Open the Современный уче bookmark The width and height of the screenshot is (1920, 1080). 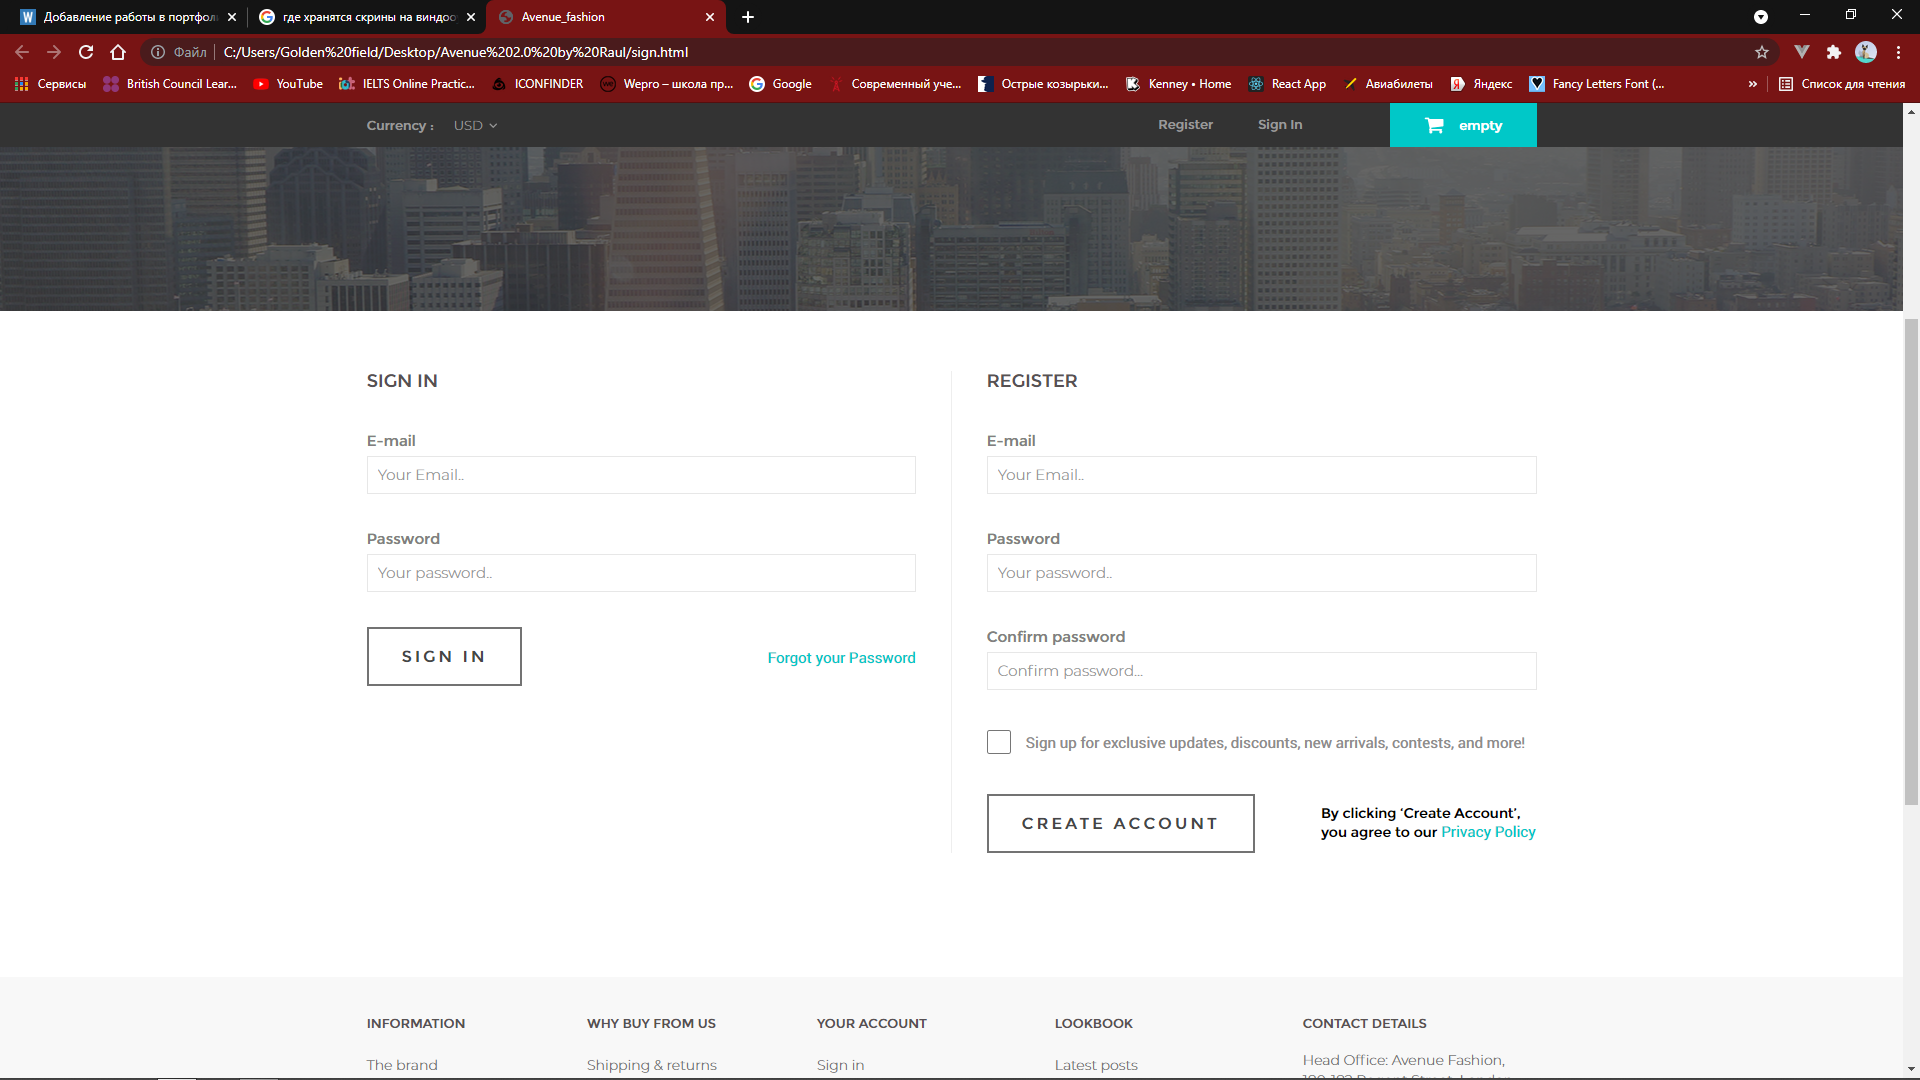pos(895,84)
